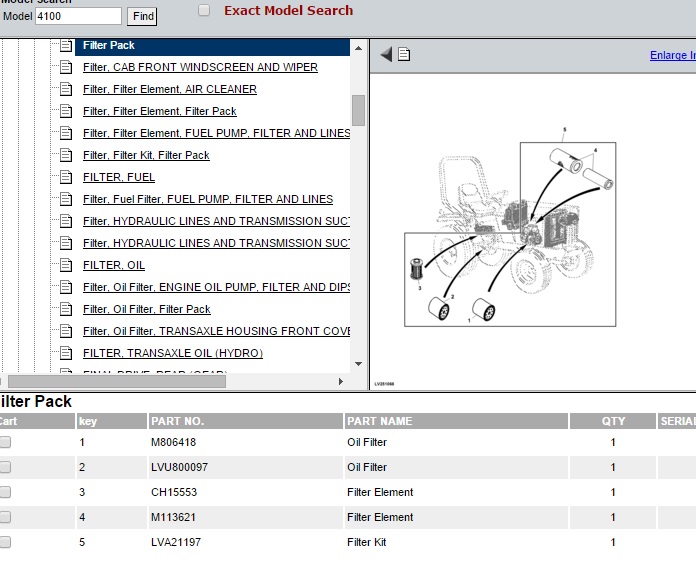Screen dimensions: 696x561
Task: Click the document icon beside Filter Pack
Action: (66, 45)
